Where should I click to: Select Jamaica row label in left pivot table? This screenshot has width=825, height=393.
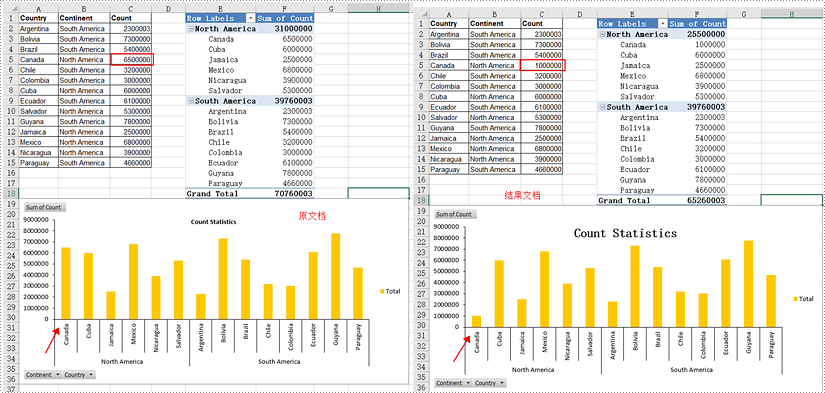coord(223,59)
